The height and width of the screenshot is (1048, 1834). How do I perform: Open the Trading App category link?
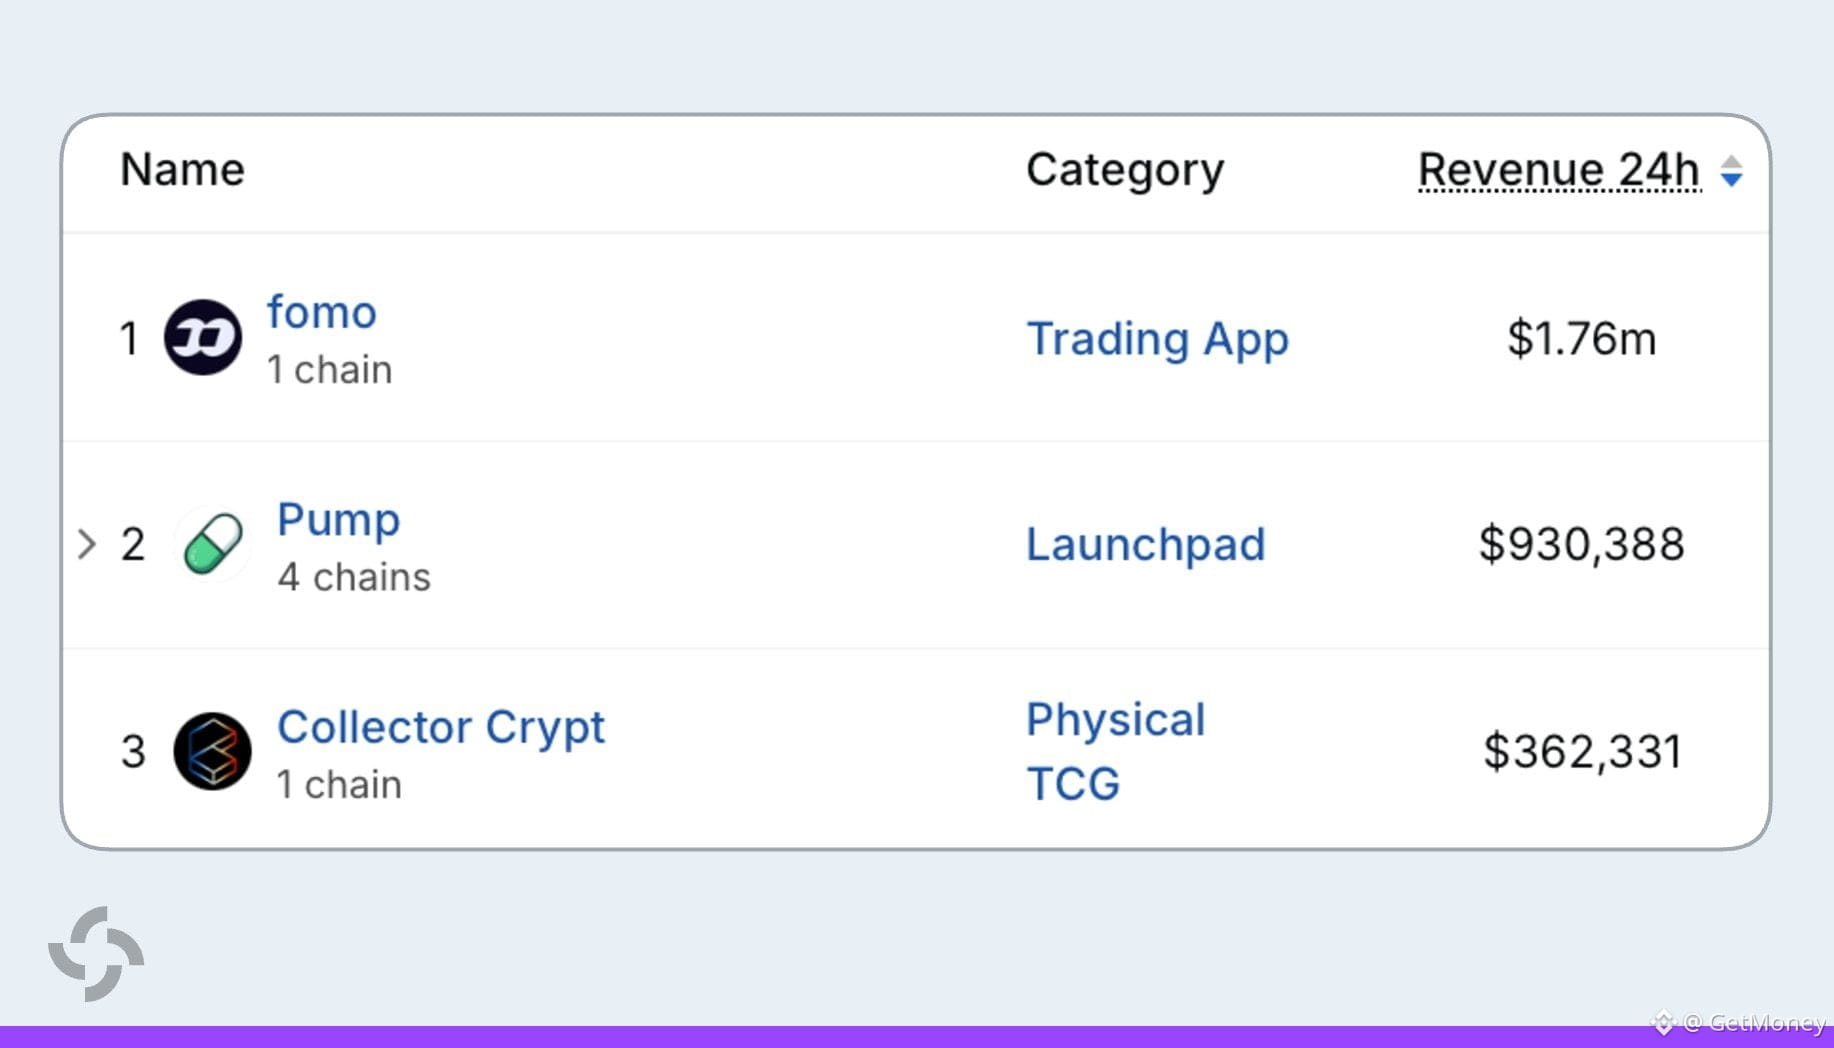[x=1157, y=339]
